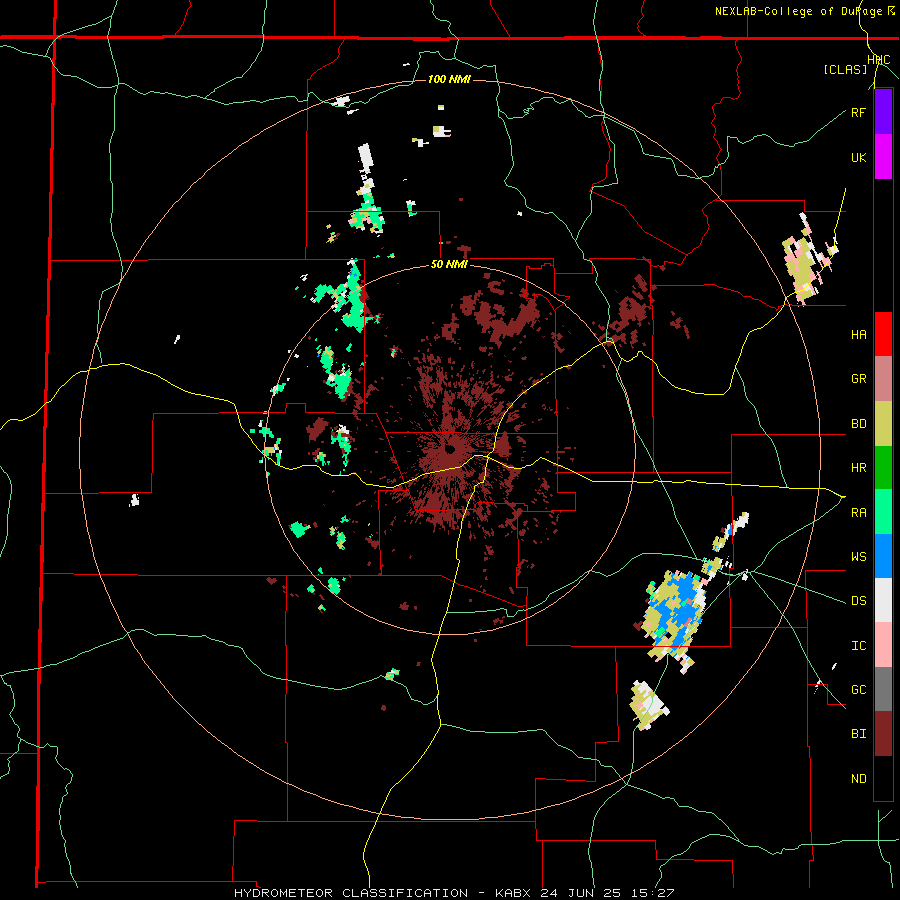The width and height of the screenshot is (900, 900).
Task: Click the HA legend label
Action: 858,335
